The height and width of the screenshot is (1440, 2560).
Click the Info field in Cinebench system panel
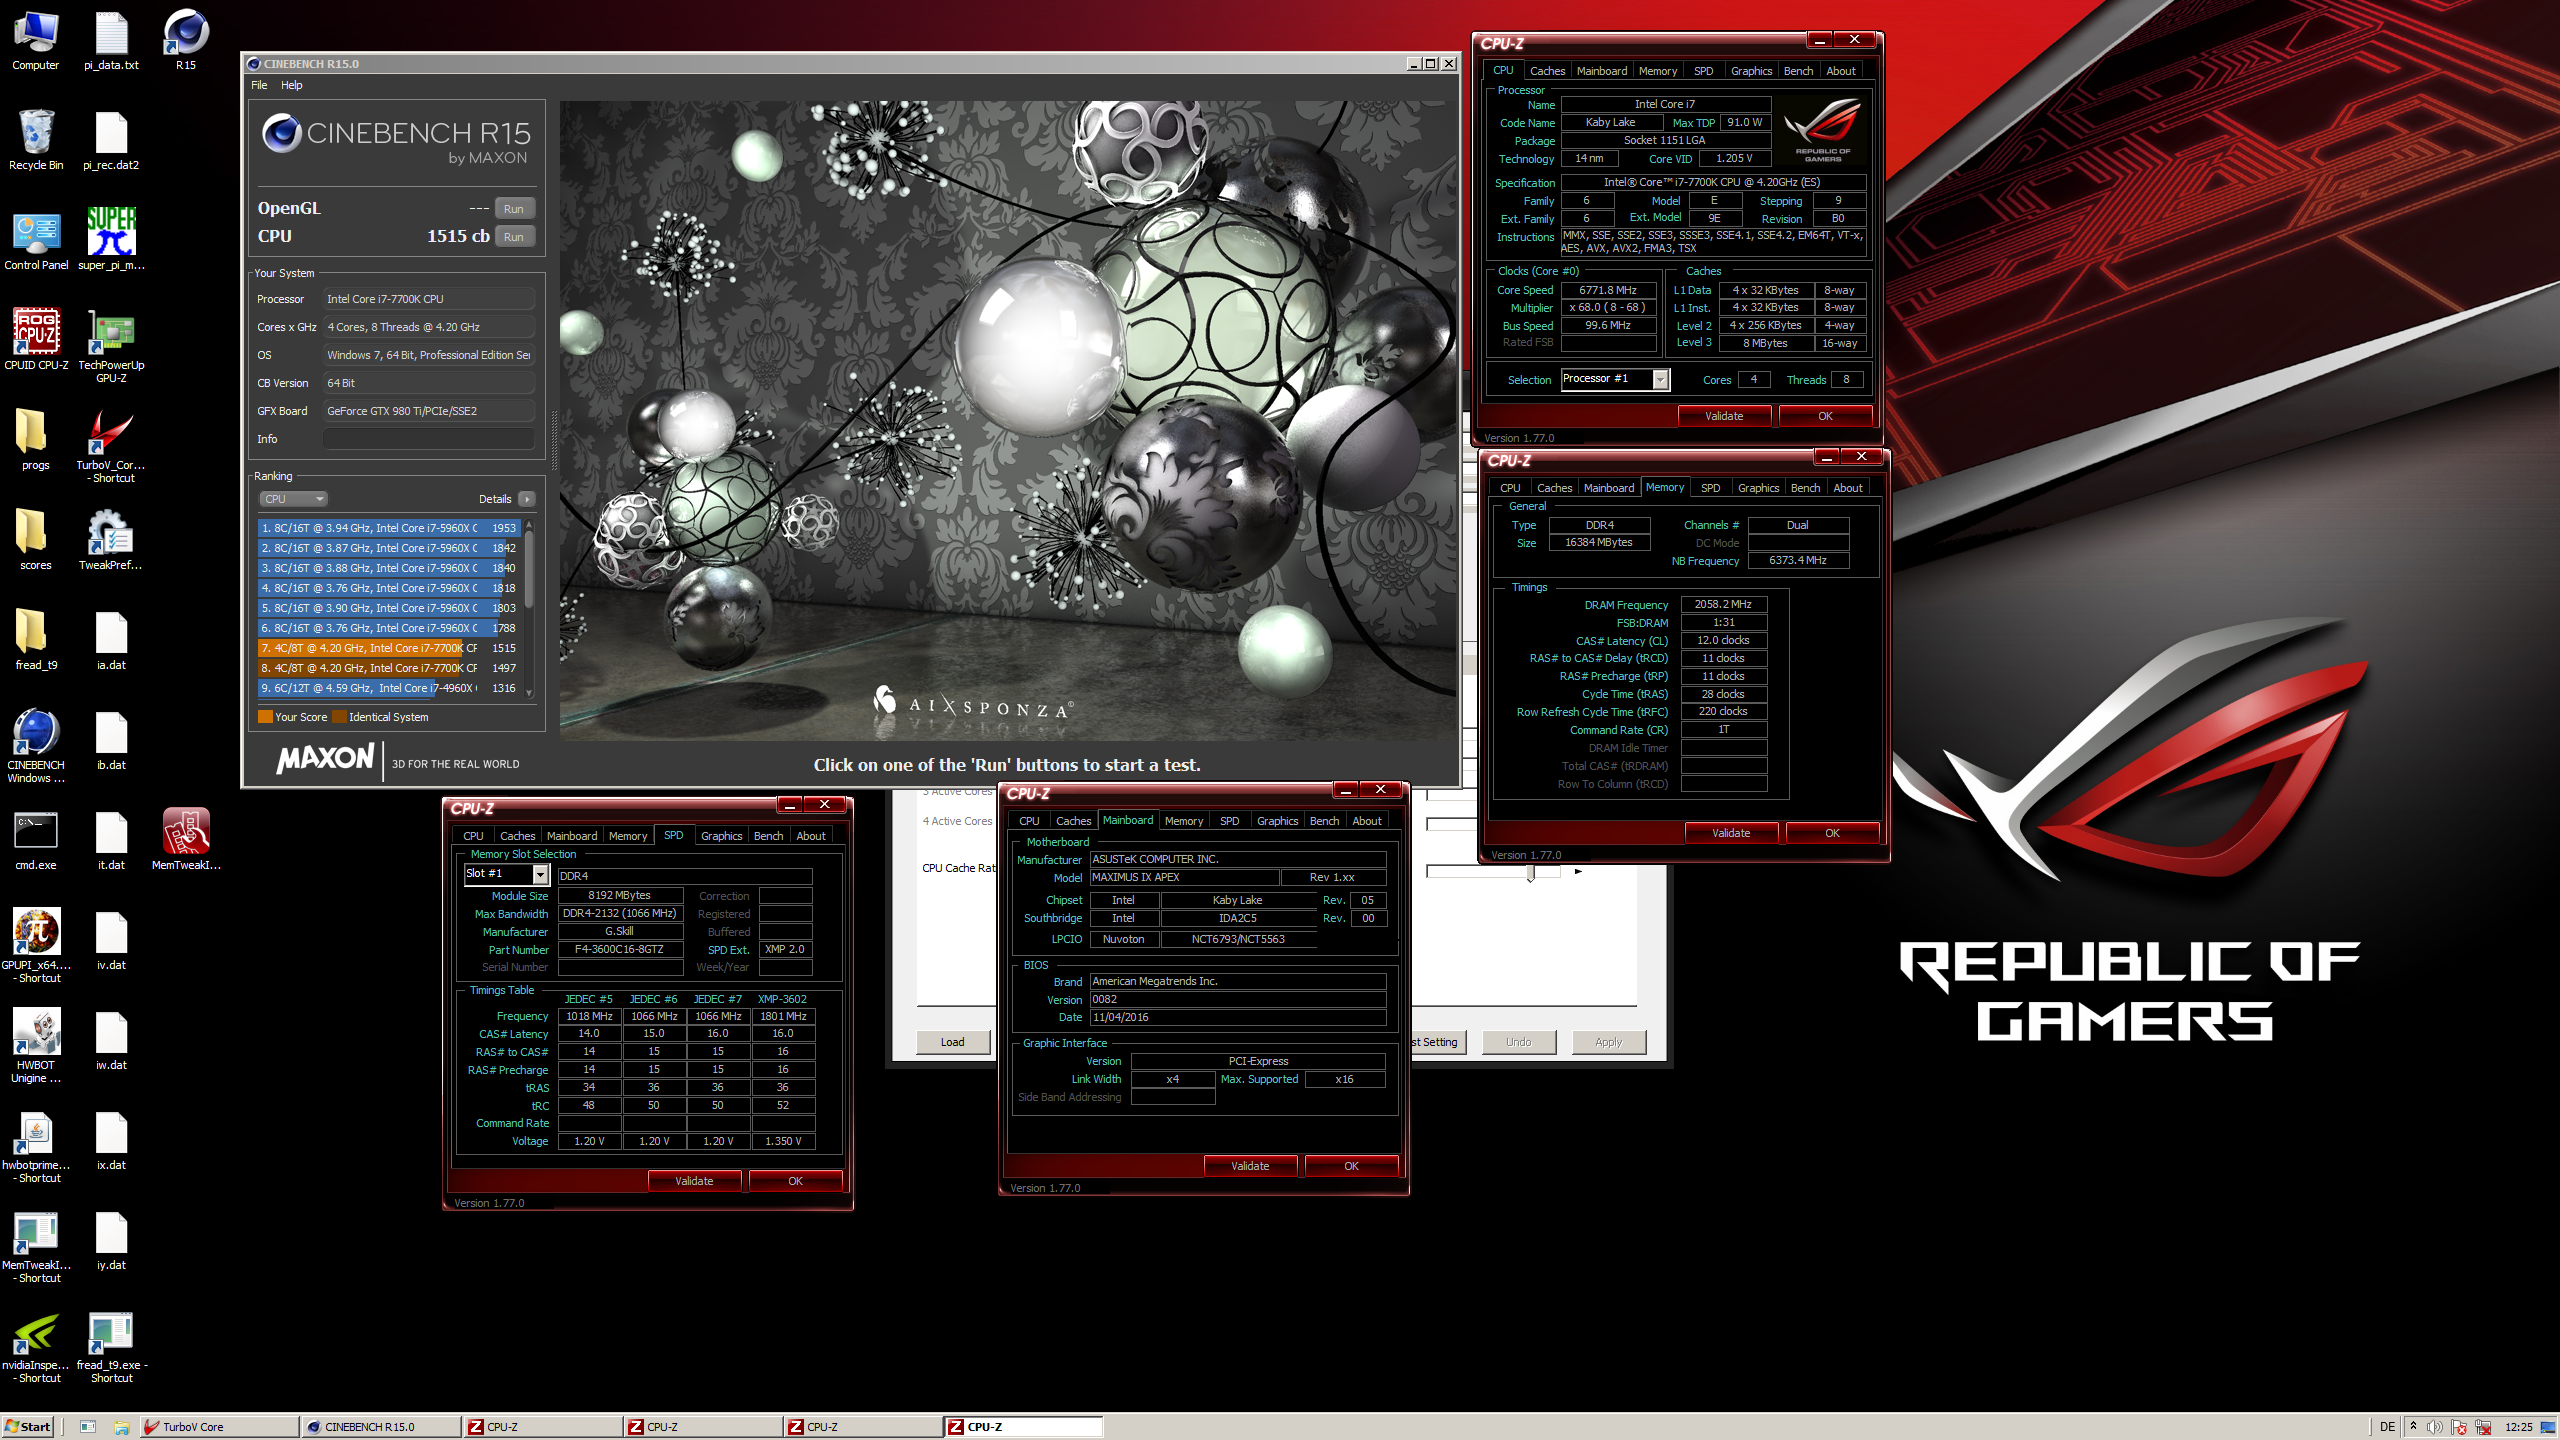tap(428, 439)
